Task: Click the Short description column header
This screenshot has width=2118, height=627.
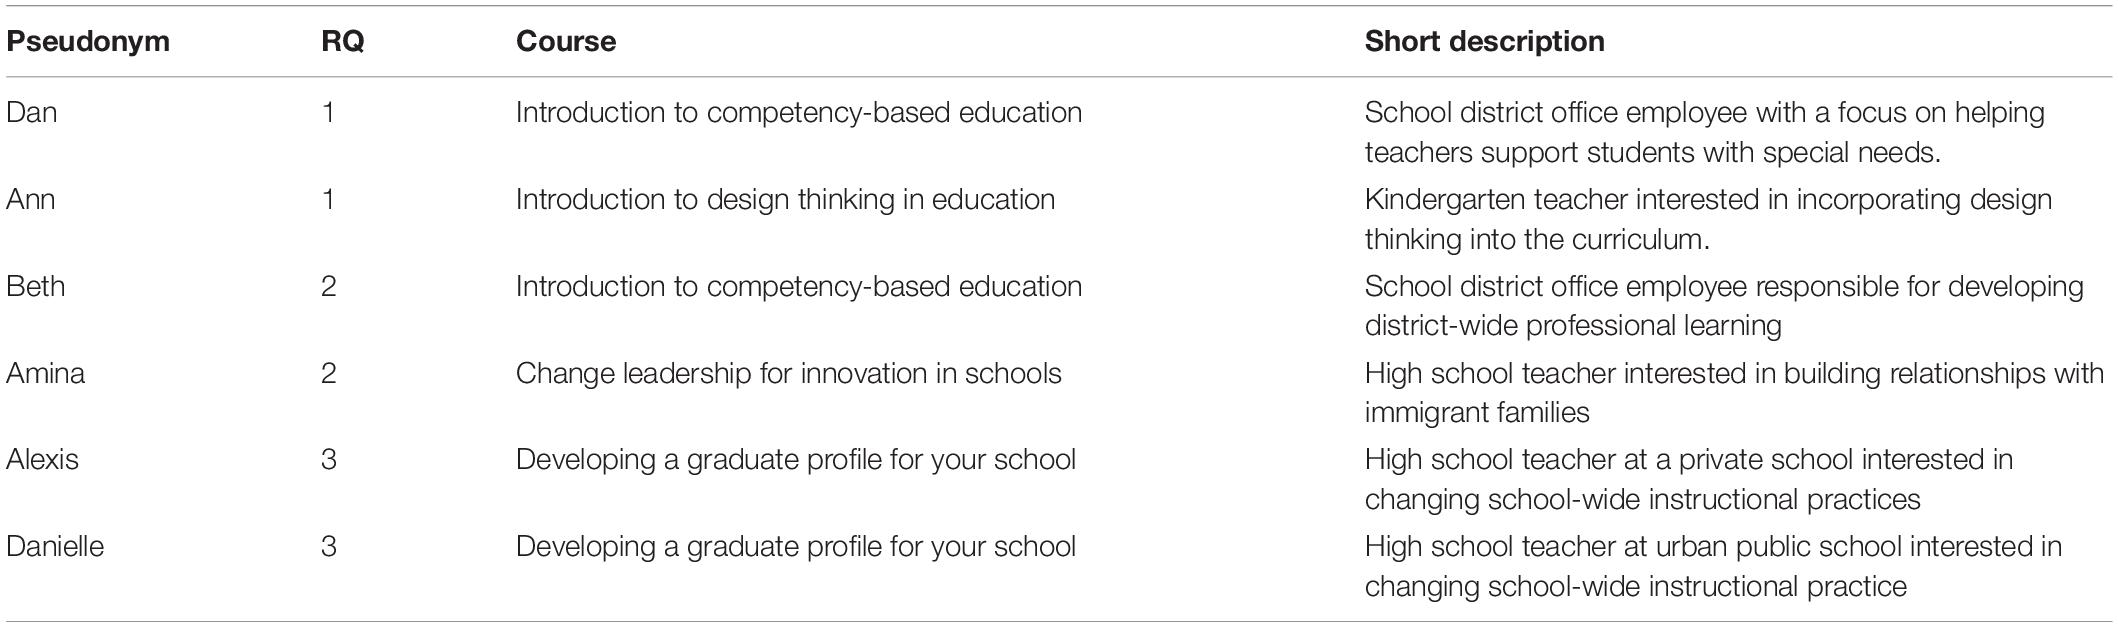Action: [x=1485, y=41]
